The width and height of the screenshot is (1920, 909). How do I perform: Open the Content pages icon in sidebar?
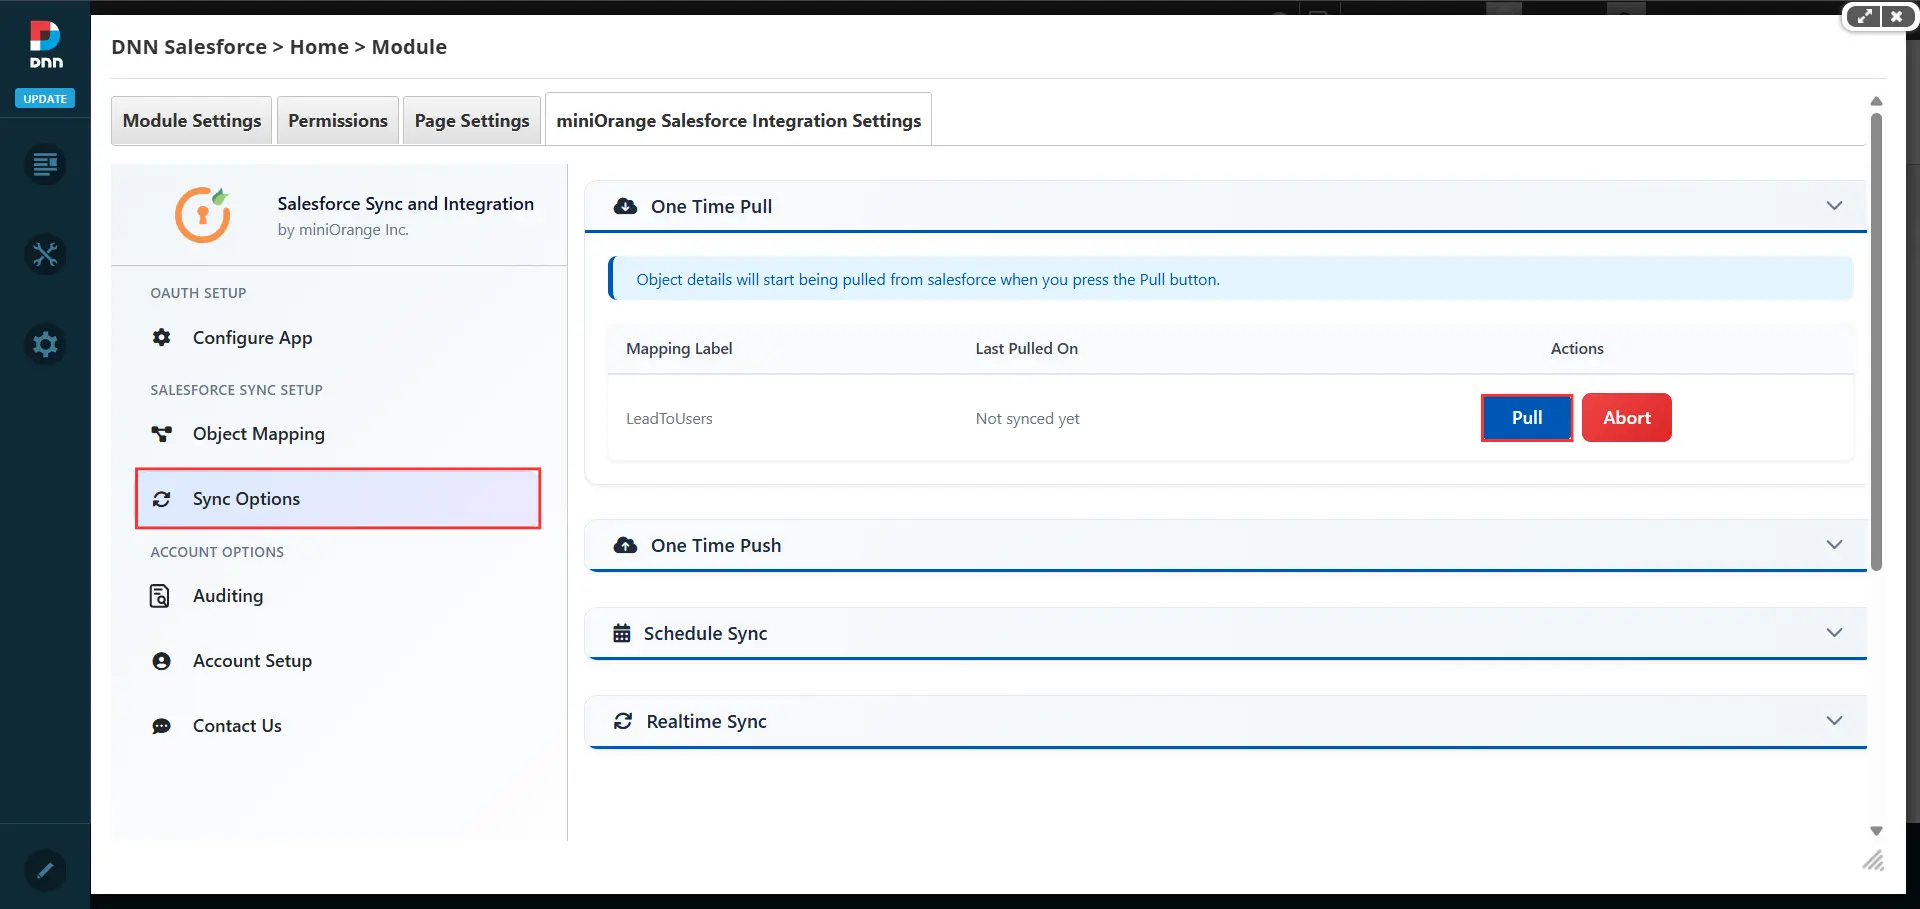[45, 164]
